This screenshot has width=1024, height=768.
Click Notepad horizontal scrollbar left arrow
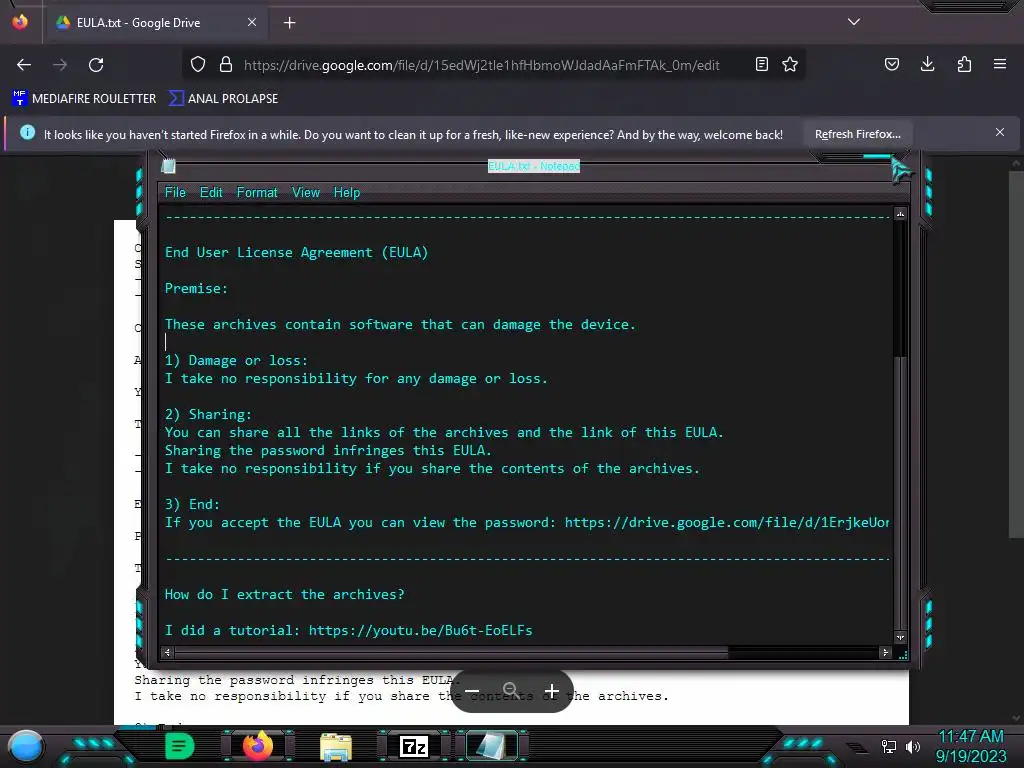click(167, 652)
